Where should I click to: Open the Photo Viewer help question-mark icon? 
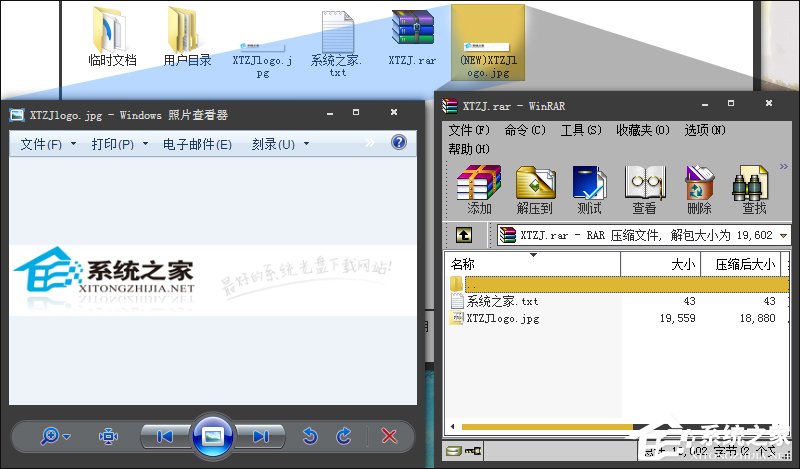point(399,142)
